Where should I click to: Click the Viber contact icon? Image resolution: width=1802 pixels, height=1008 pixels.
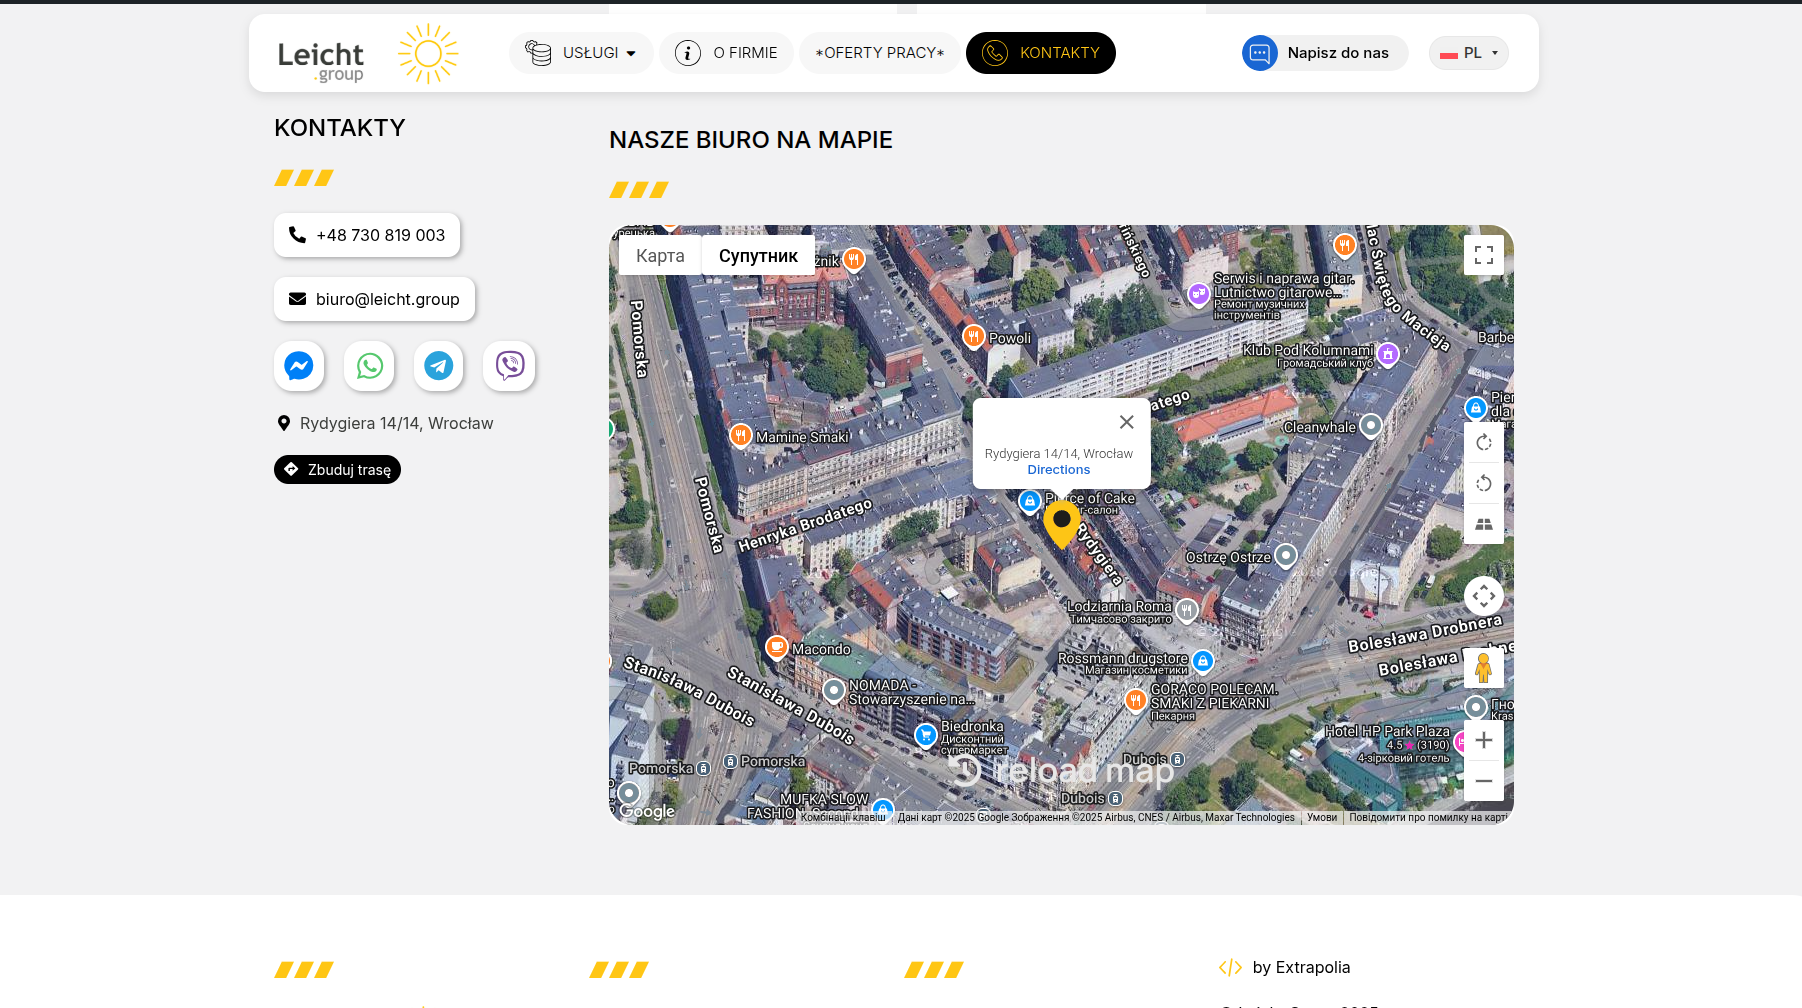[x=509, y=366]
